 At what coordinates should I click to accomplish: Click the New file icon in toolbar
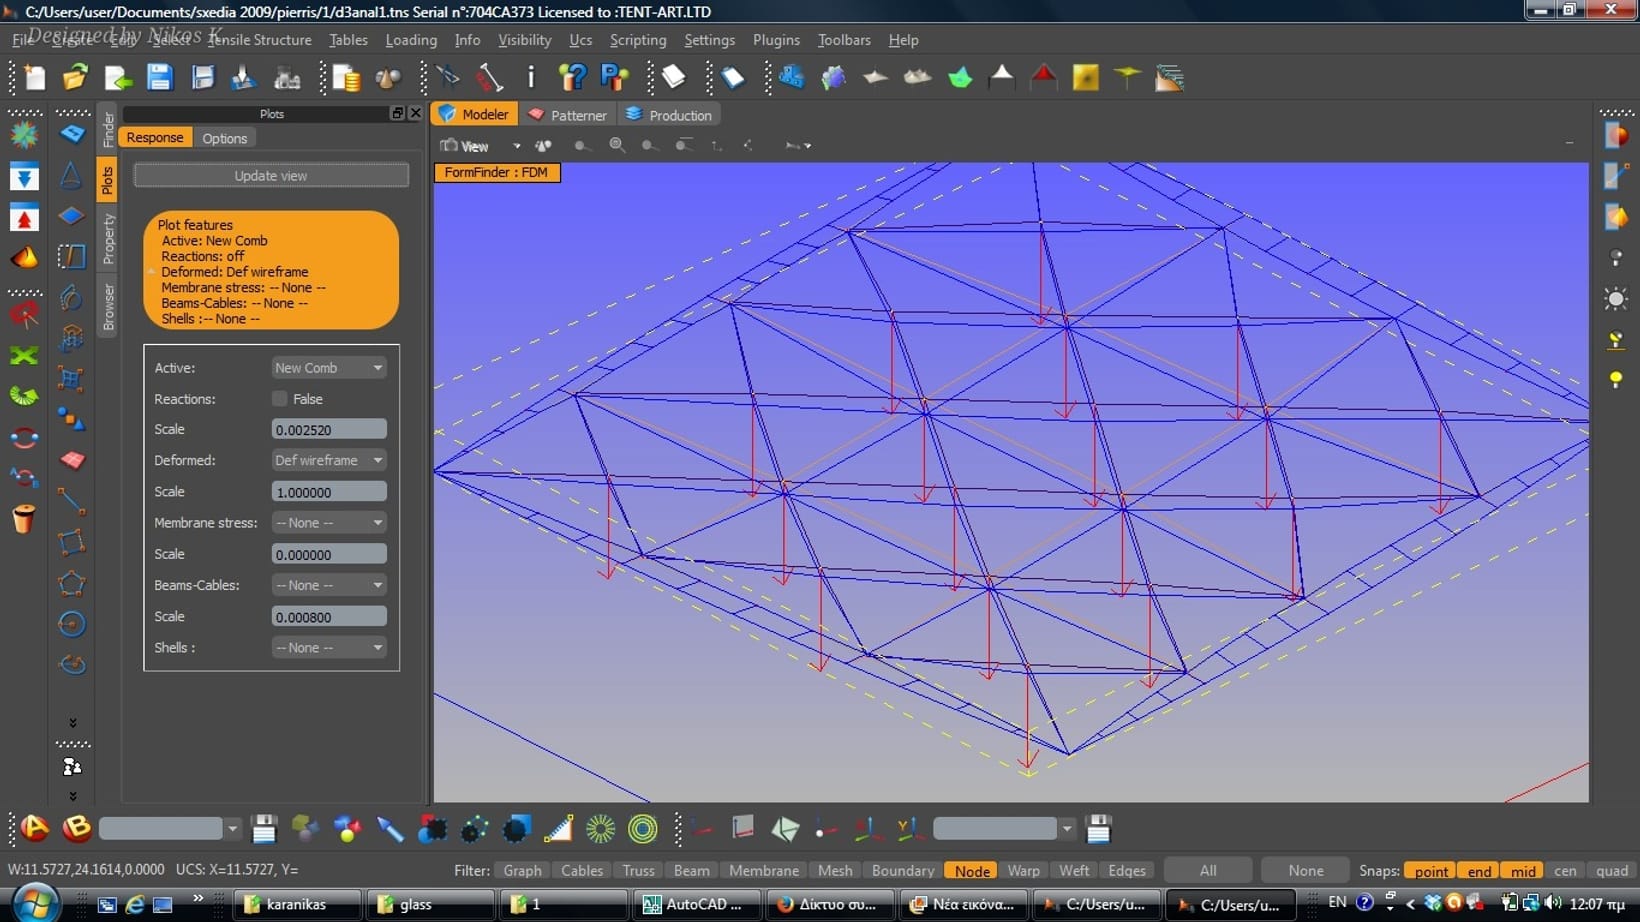[34, 78]
